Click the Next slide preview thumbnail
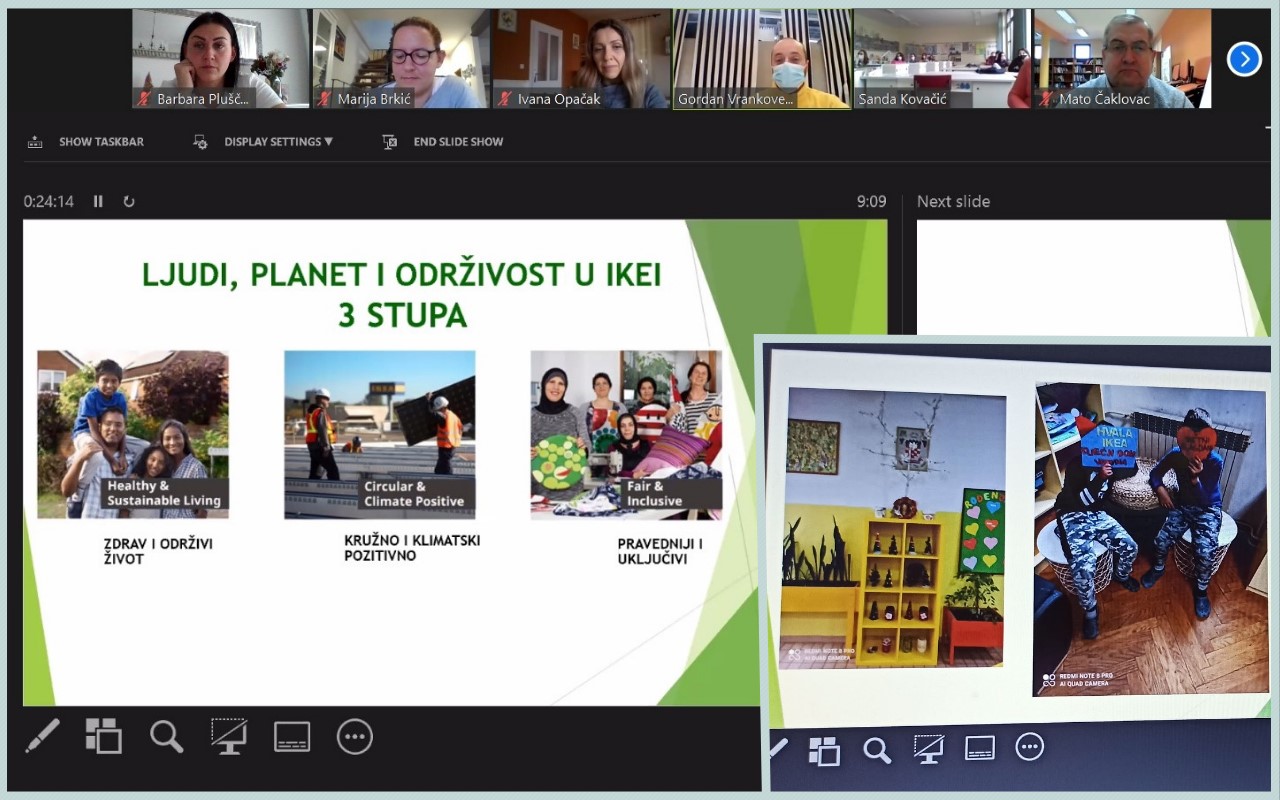This screenshot has width=1280, height=800. (x=1093, y=278)
